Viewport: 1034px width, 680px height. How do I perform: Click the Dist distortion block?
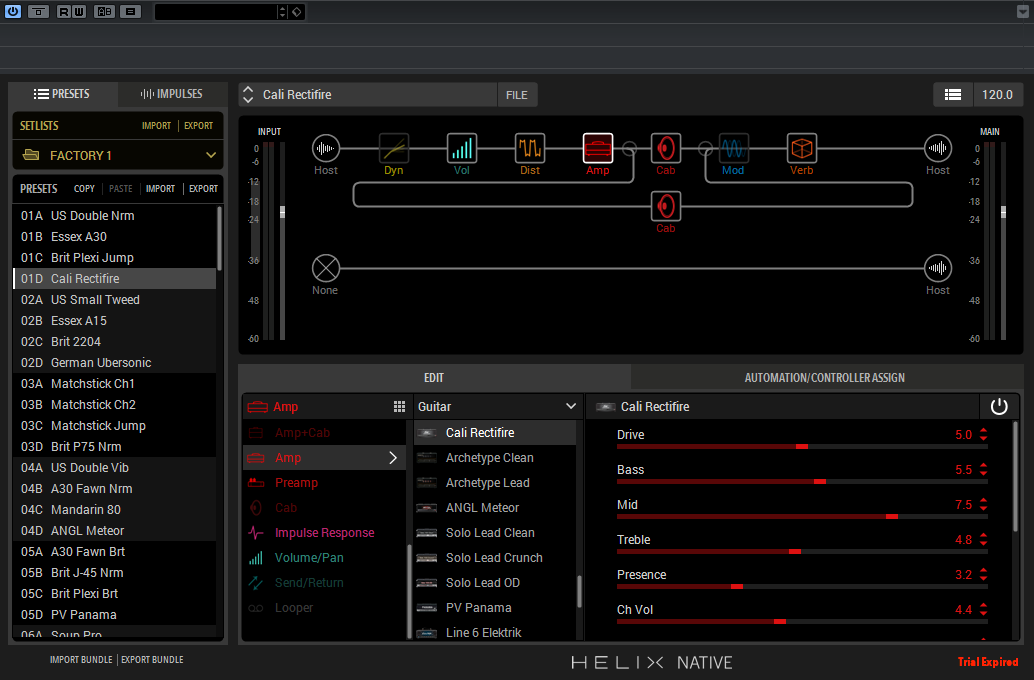(x=530, y=148)
